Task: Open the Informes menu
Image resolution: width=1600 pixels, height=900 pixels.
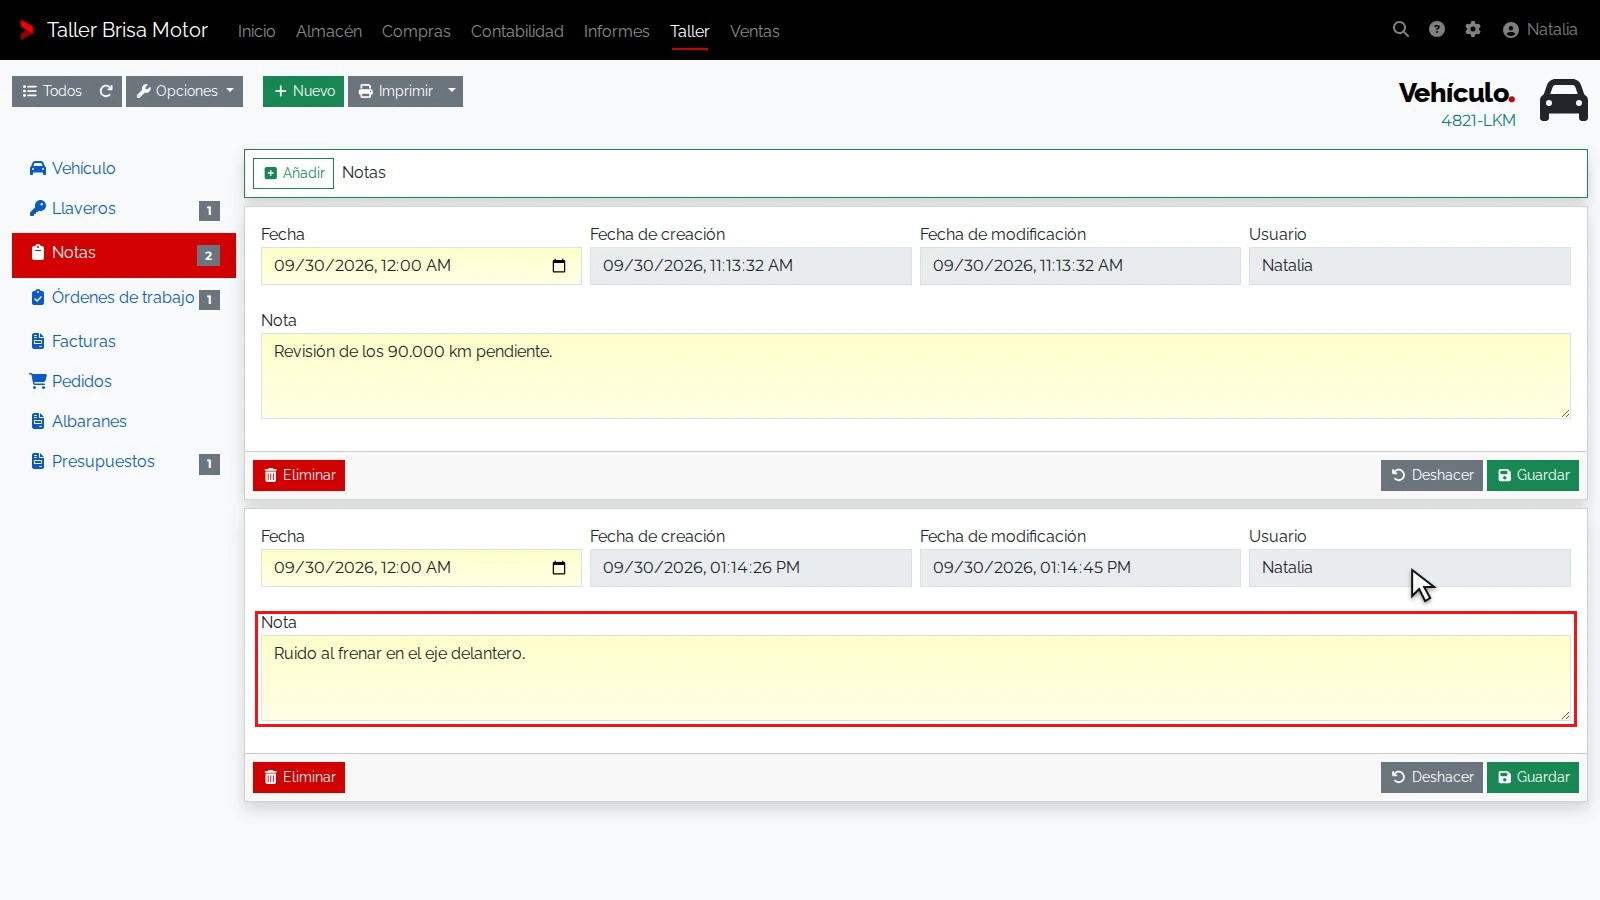Action: 617,31
